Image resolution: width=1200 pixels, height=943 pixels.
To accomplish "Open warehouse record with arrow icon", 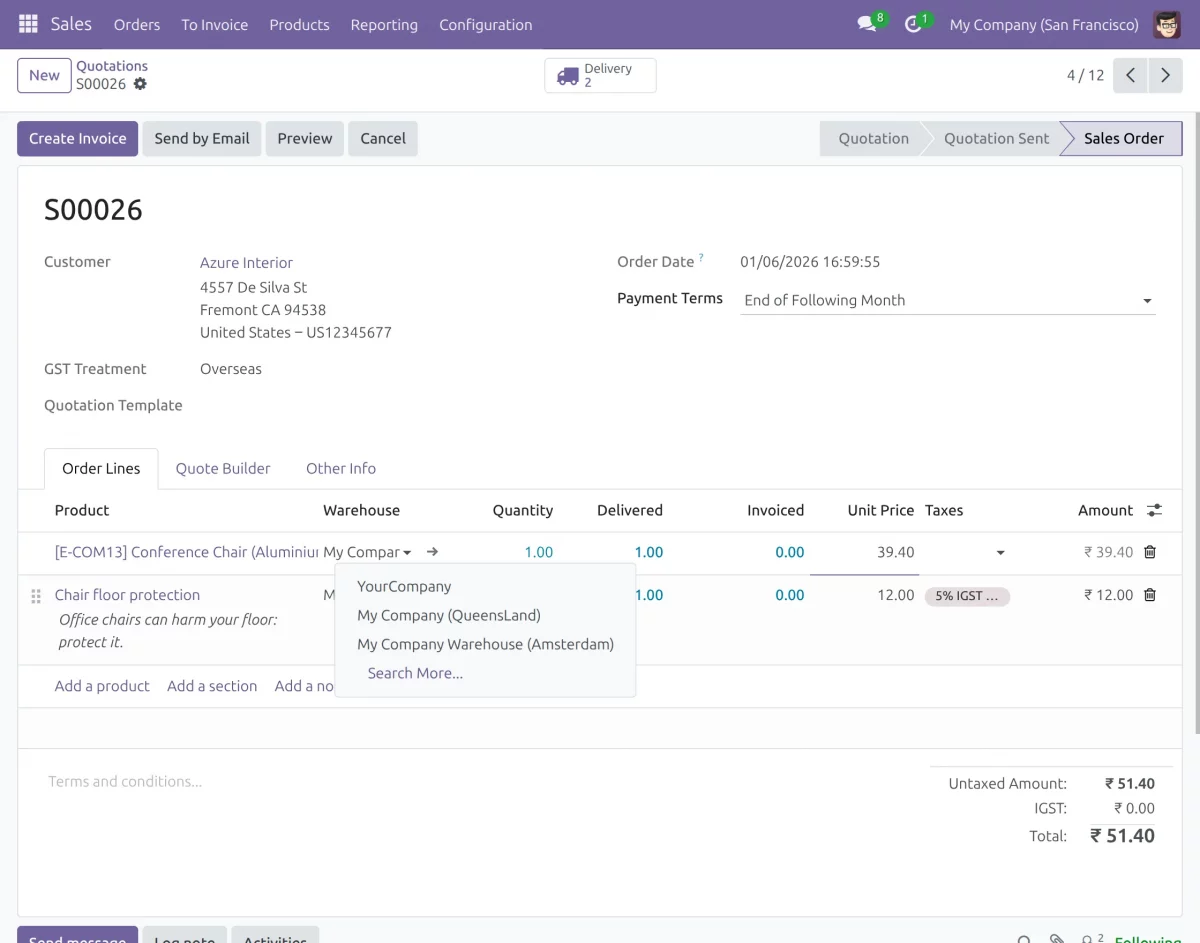I will tap(432, 552).
